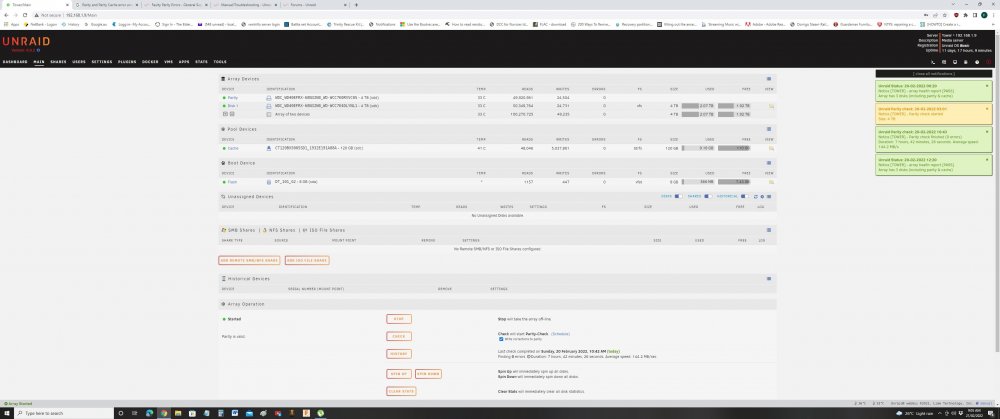Open the Users menu item
1000x419 pixels.
[79, 62]
